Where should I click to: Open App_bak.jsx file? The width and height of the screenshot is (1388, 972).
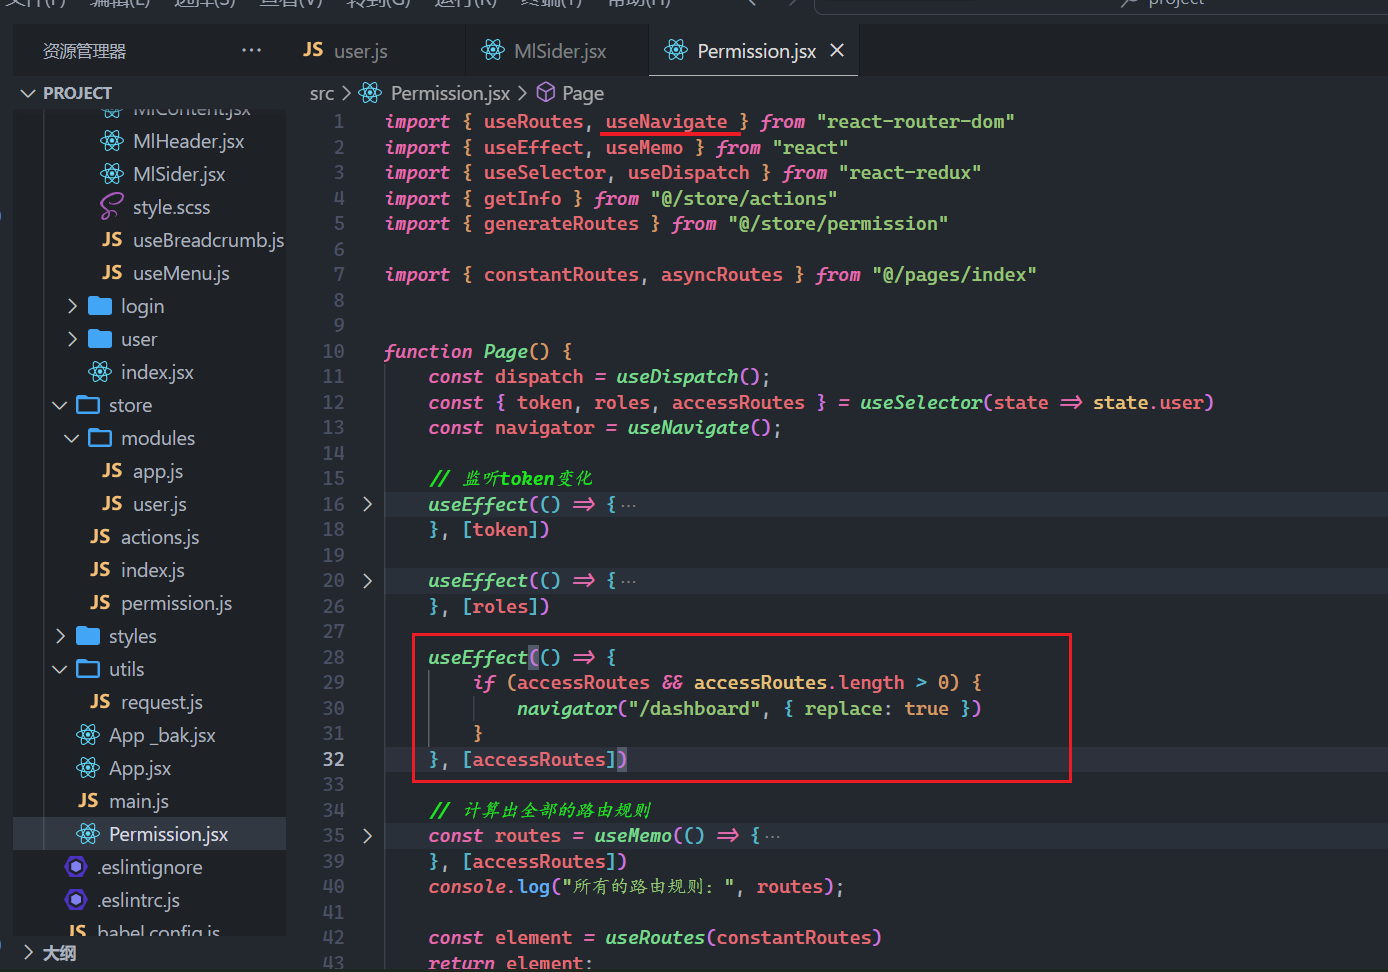click(162, 735)
